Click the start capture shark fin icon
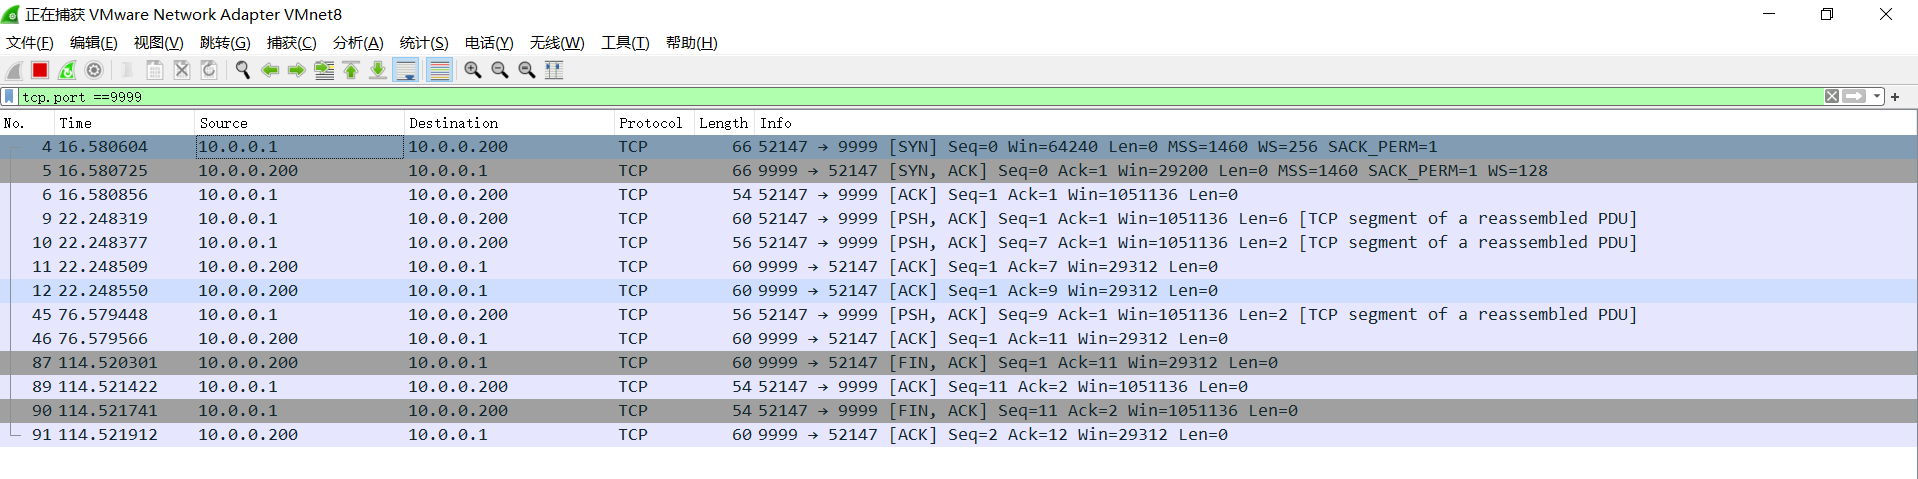Screen dimensions: 1918x479 (x=14, y=70)
